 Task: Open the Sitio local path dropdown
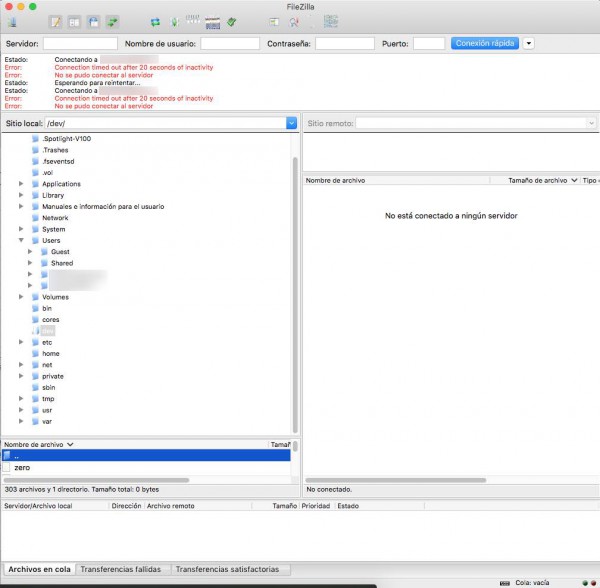(291, 123)
